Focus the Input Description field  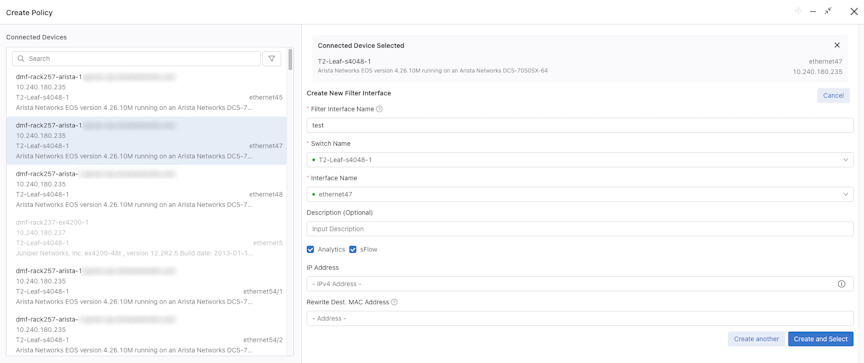(580, 229)
